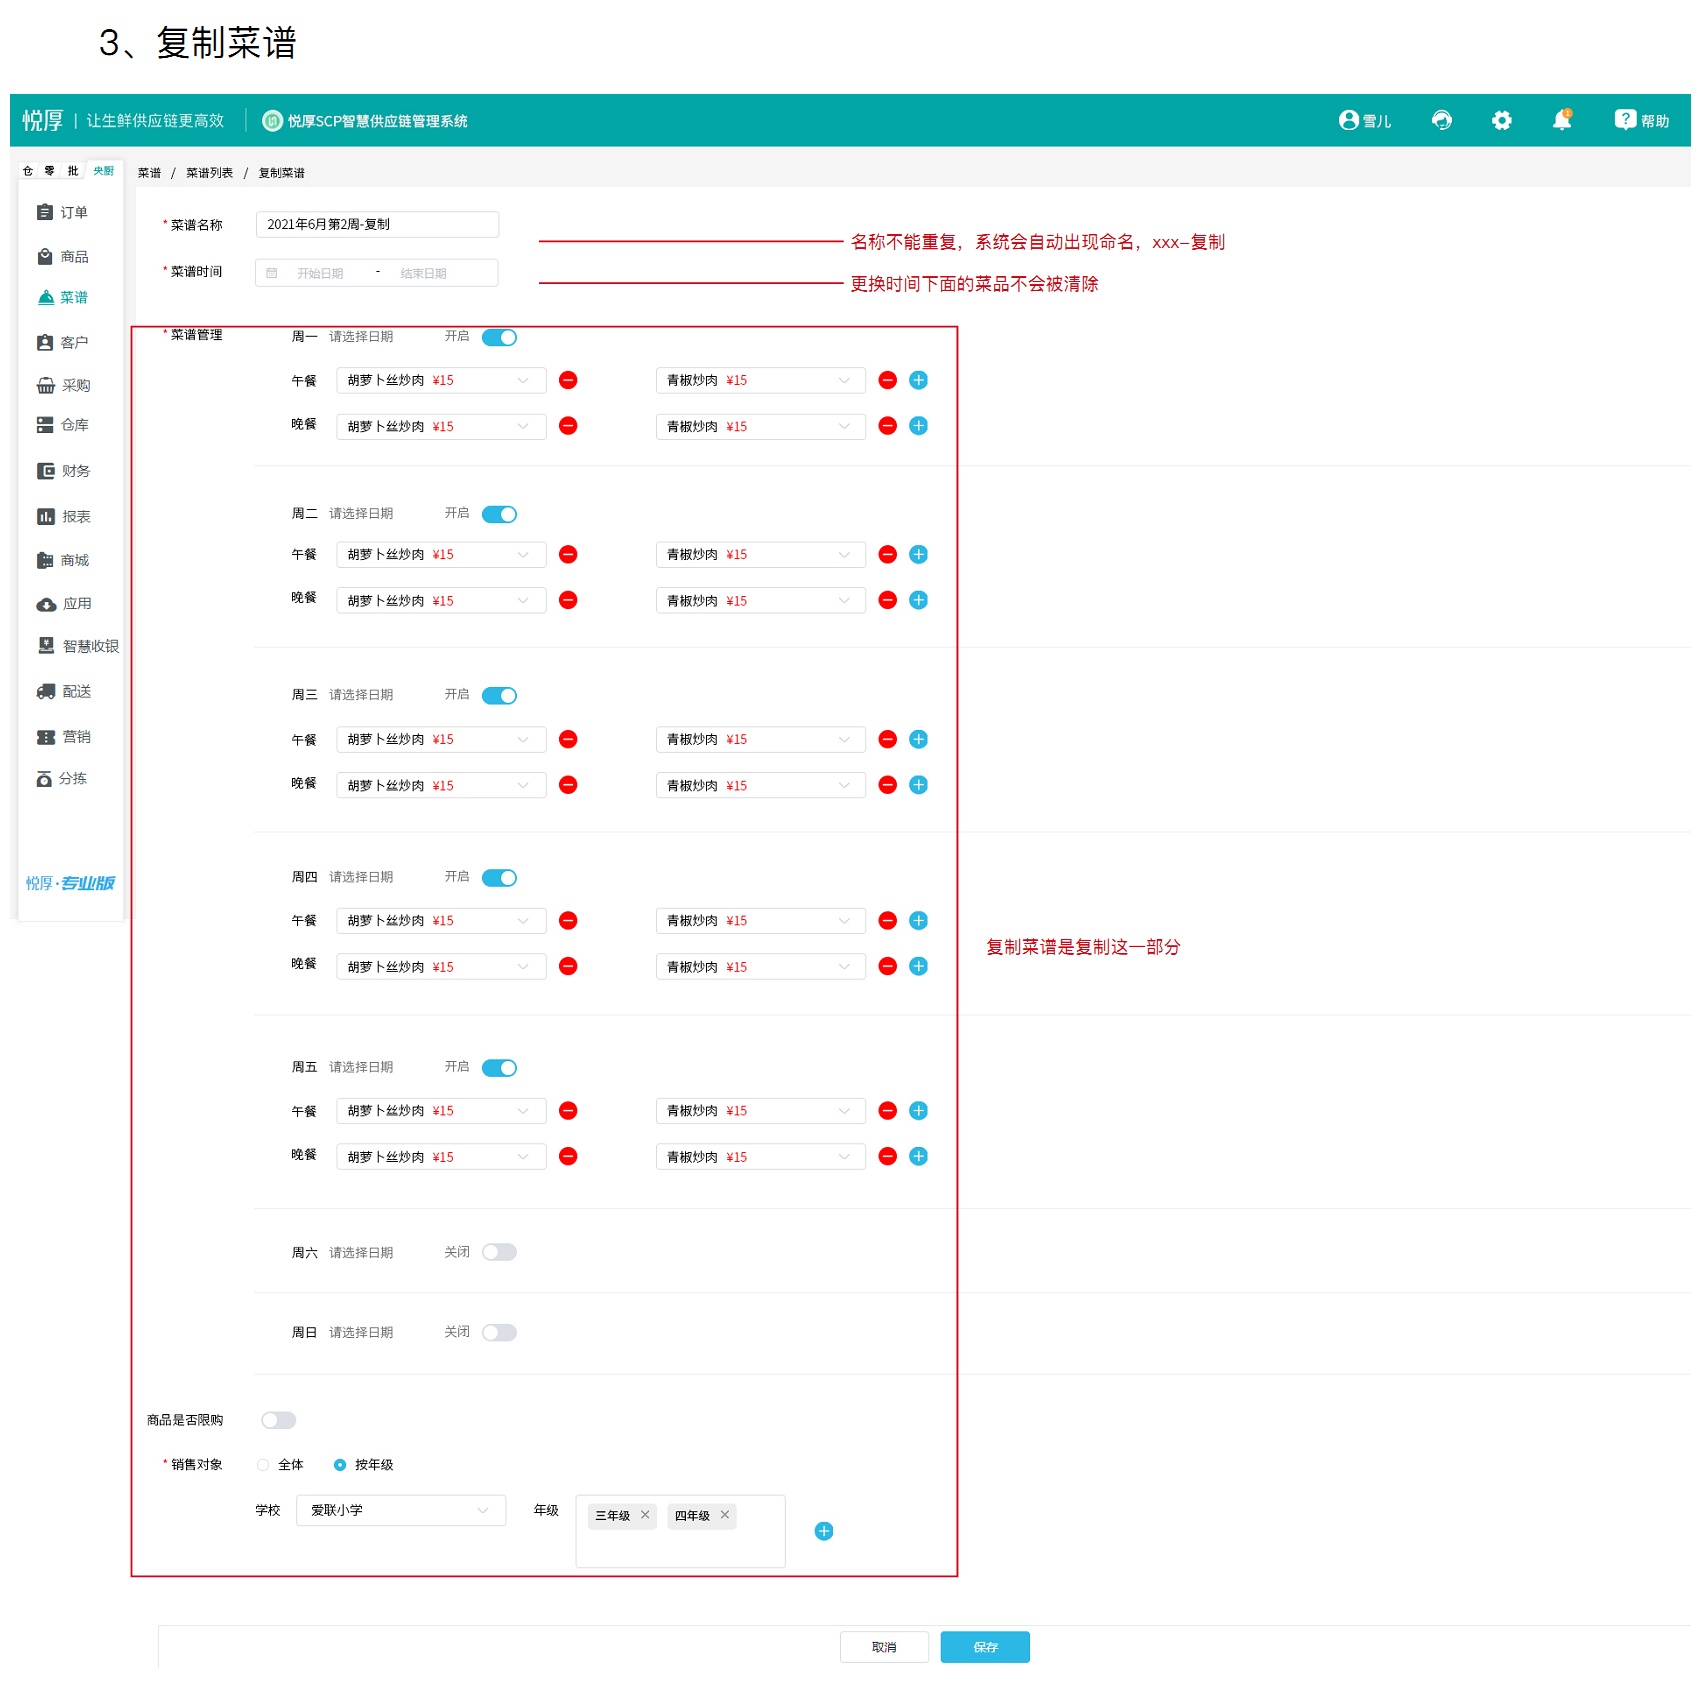Toggle the 周一 开启 switch
Screen dimensions: 1698x1699
(499, 337)
